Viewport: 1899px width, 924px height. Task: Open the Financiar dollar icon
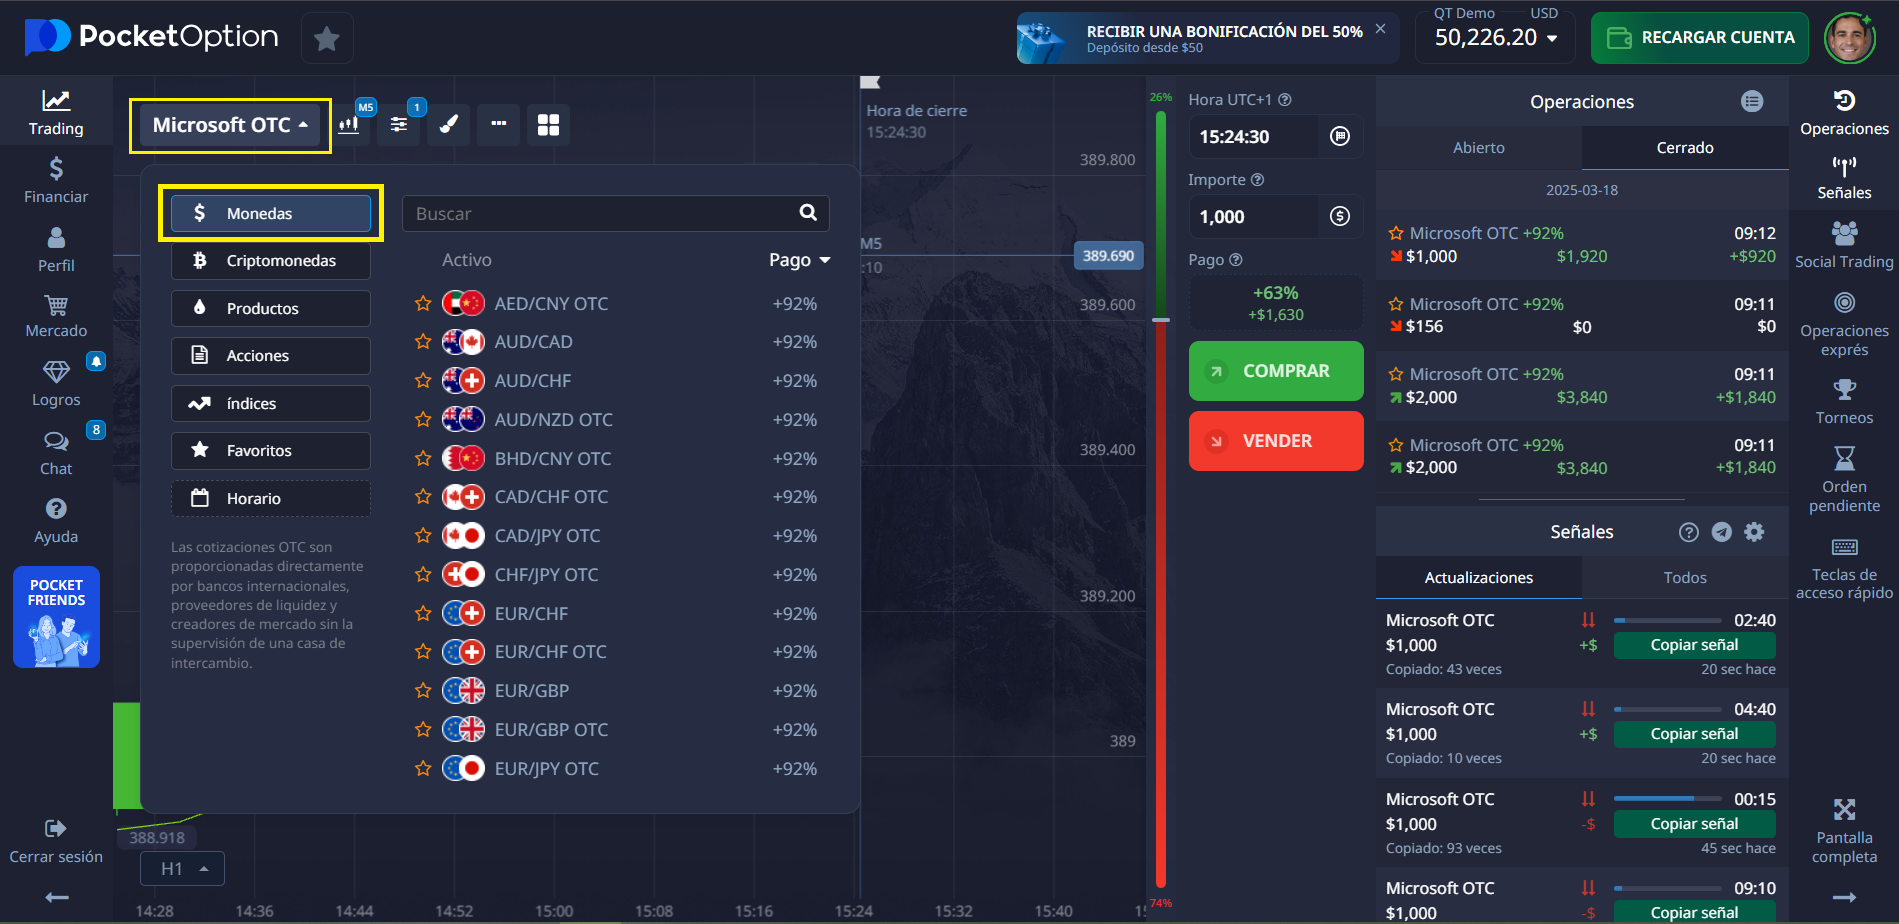coord(56,168)
